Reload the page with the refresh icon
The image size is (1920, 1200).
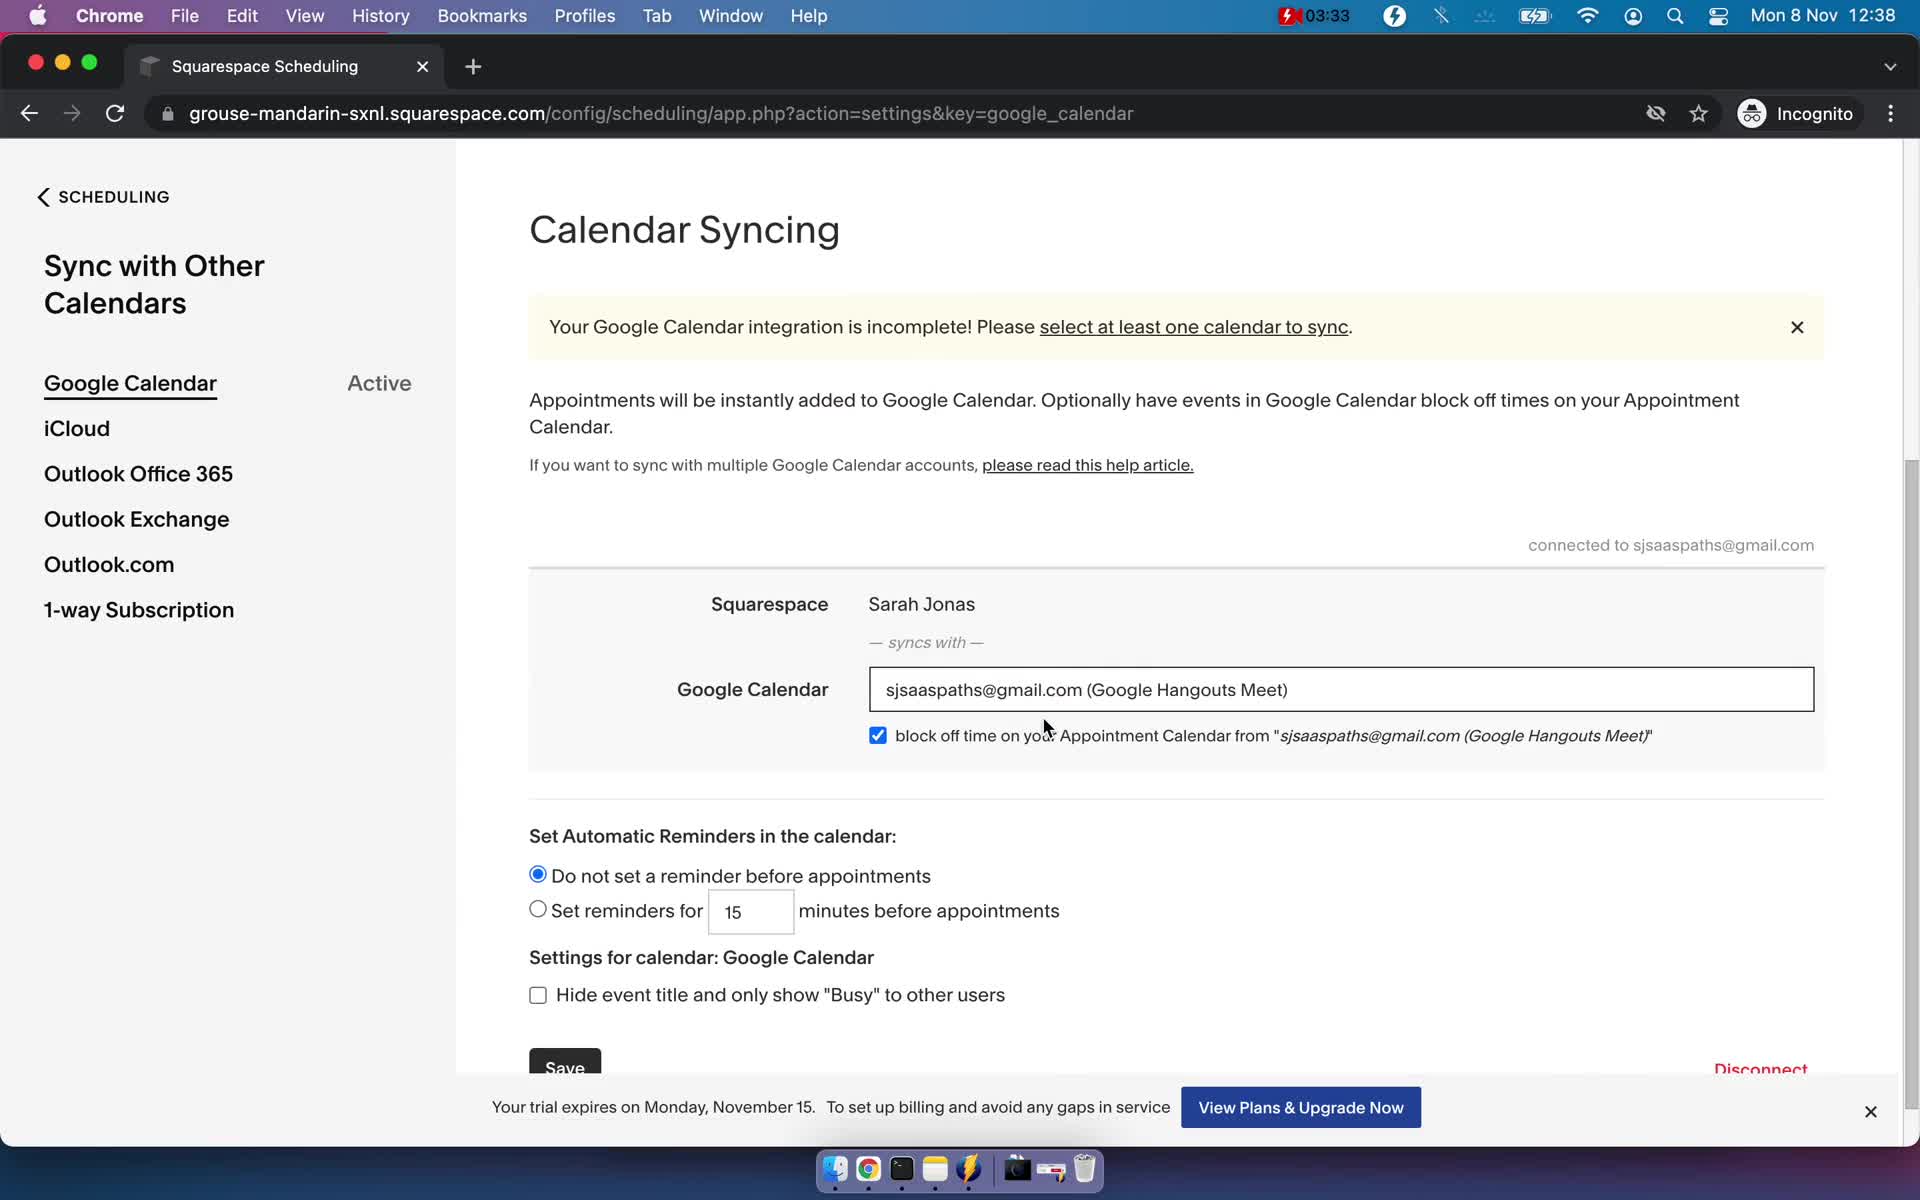point(115,114)
